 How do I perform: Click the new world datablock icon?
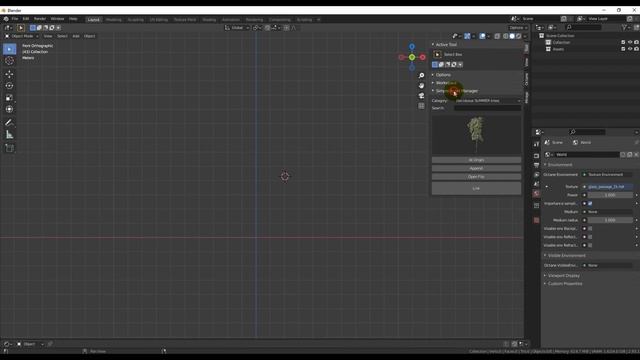(x=629, y=155)
